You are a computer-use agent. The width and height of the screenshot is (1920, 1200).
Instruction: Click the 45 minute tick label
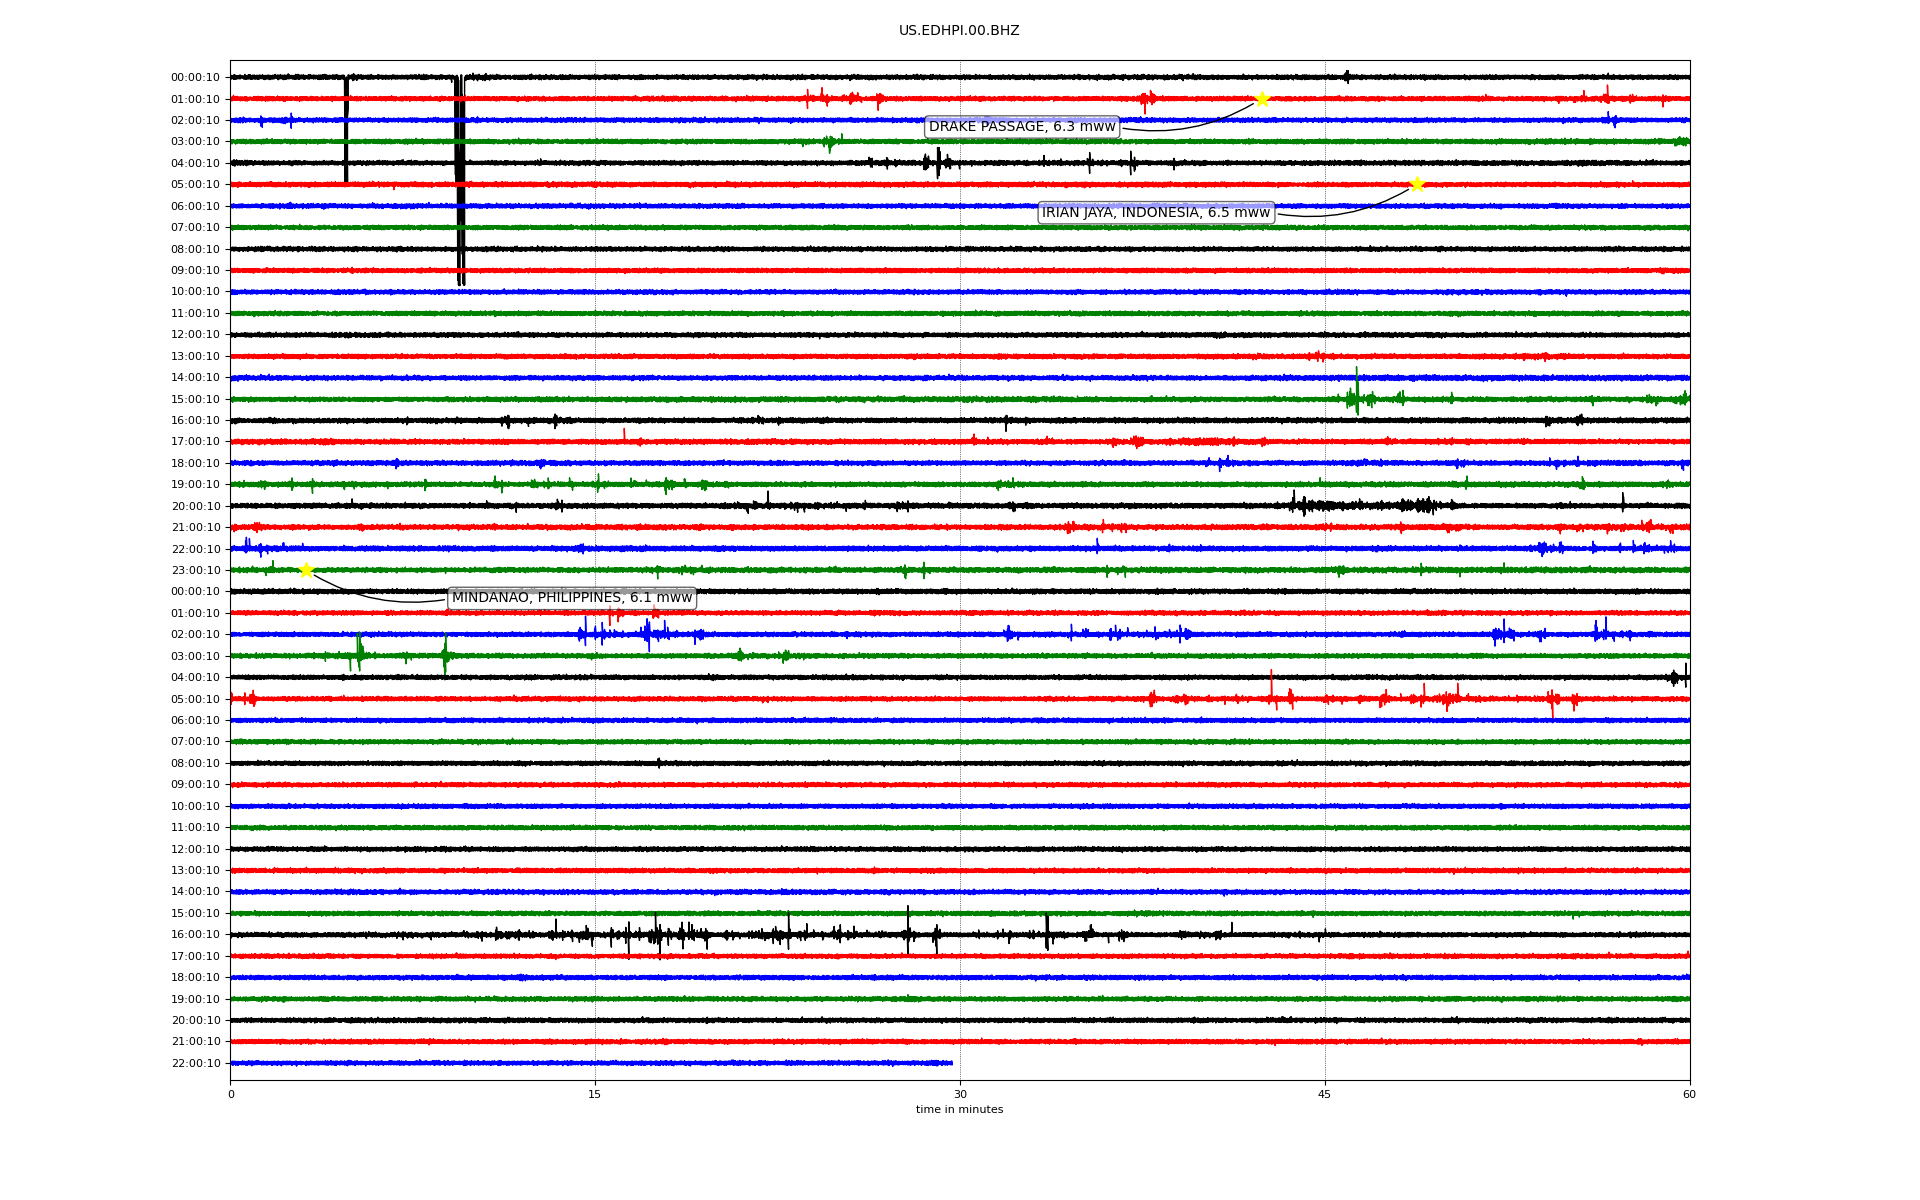tap(1324, 1094)
